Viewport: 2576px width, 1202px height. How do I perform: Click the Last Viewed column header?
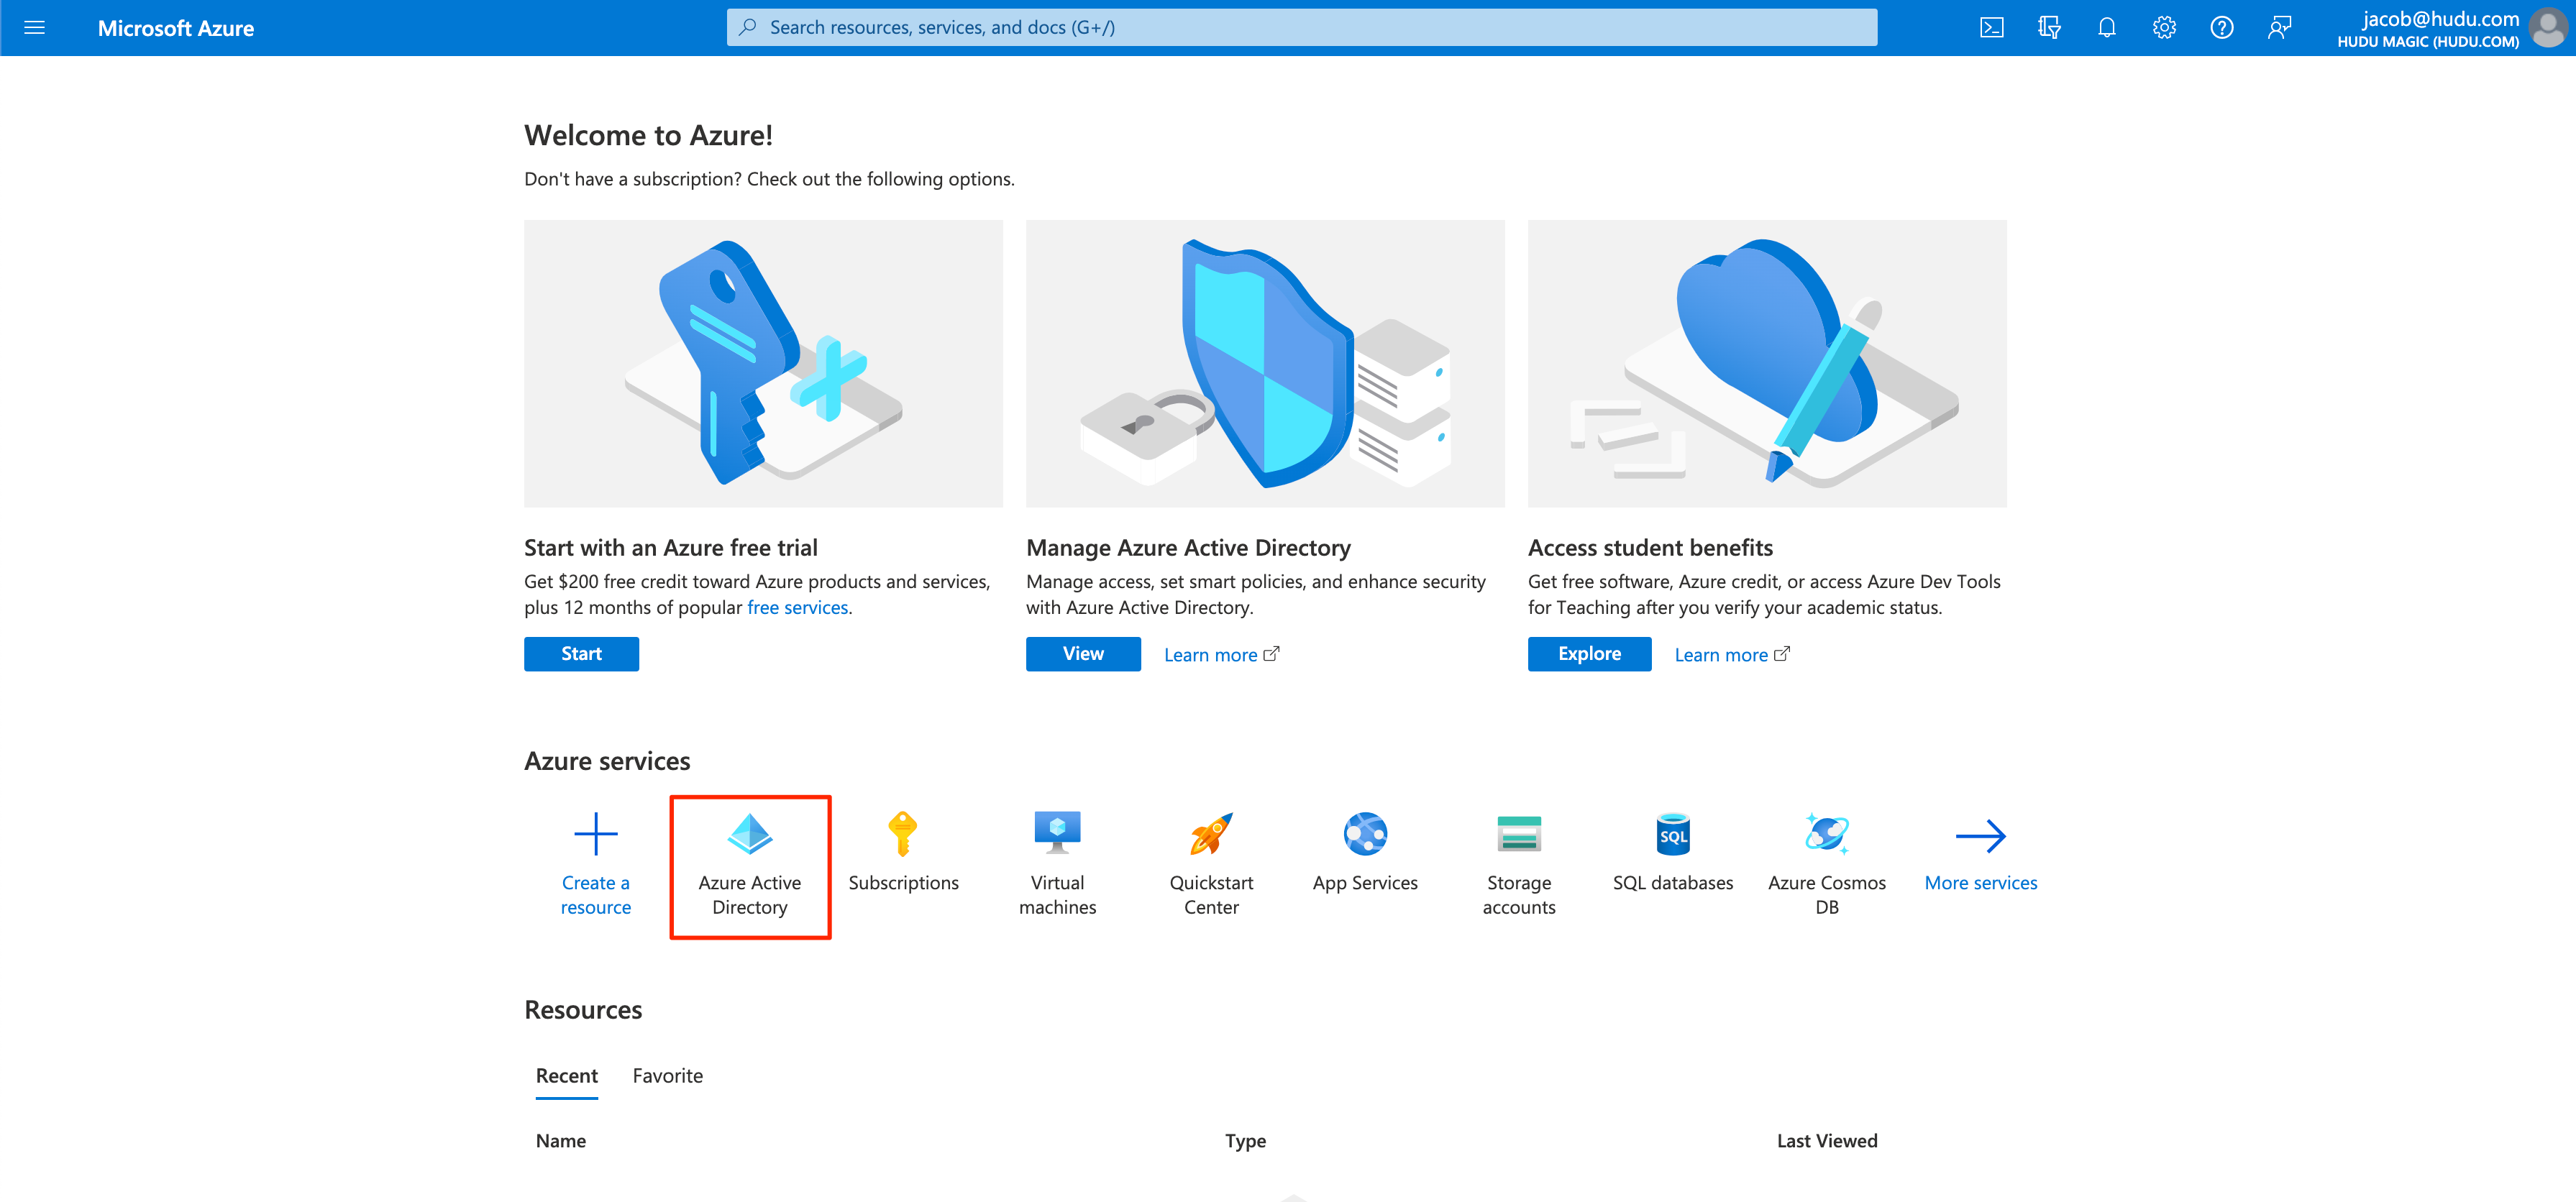[x=1826, y=1141]
